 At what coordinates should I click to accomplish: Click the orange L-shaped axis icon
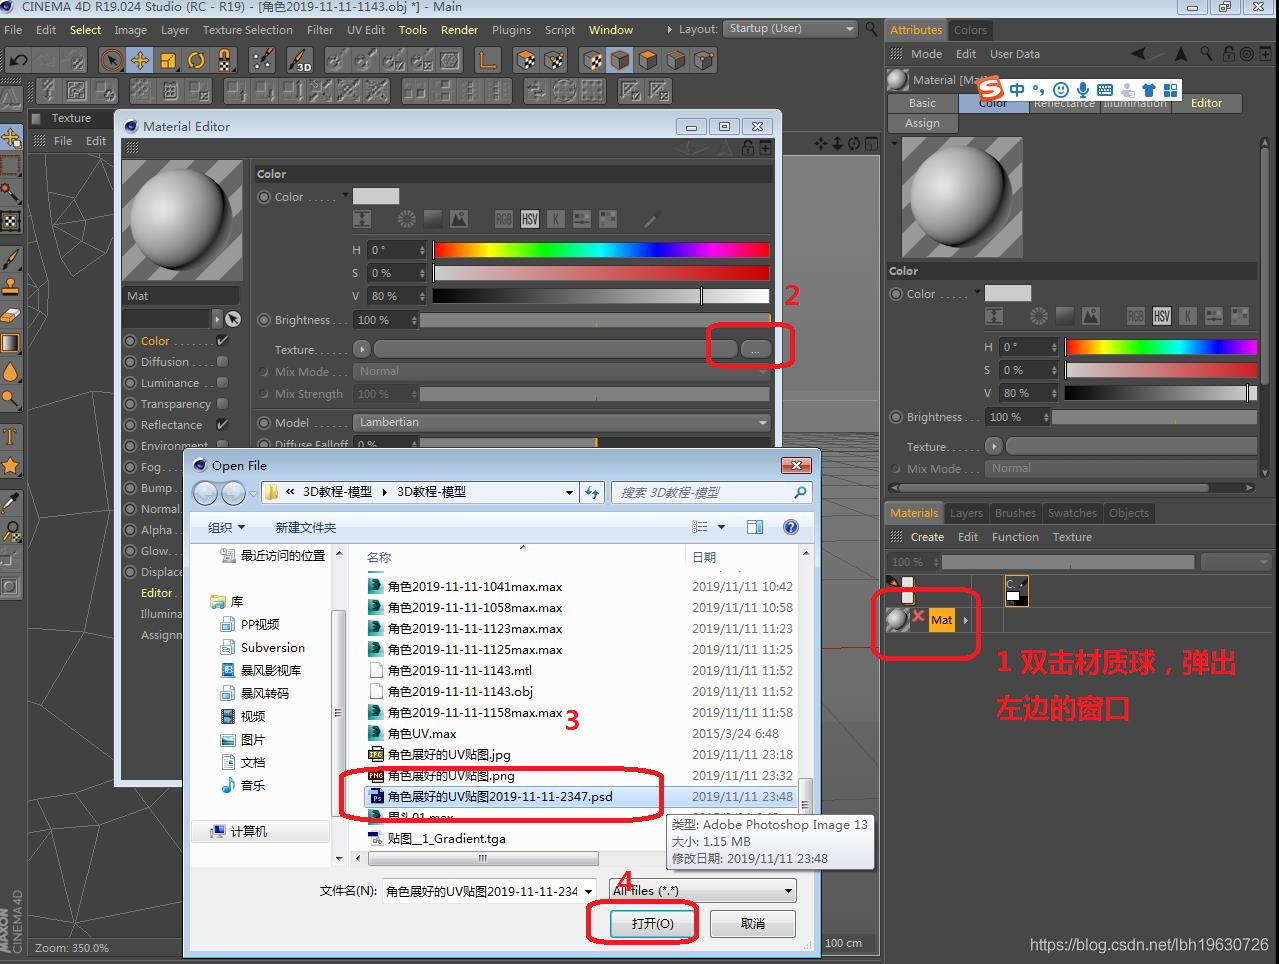487,61
